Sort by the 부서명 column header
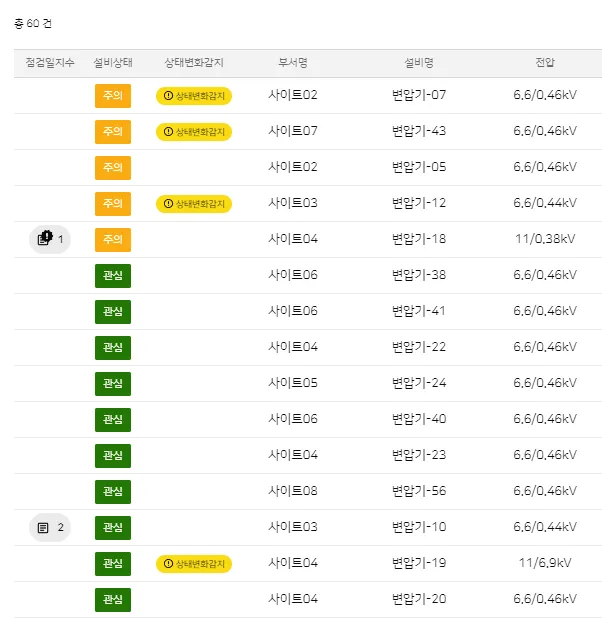The width and height of the screenshot is (602, 621). pos(293,63)
